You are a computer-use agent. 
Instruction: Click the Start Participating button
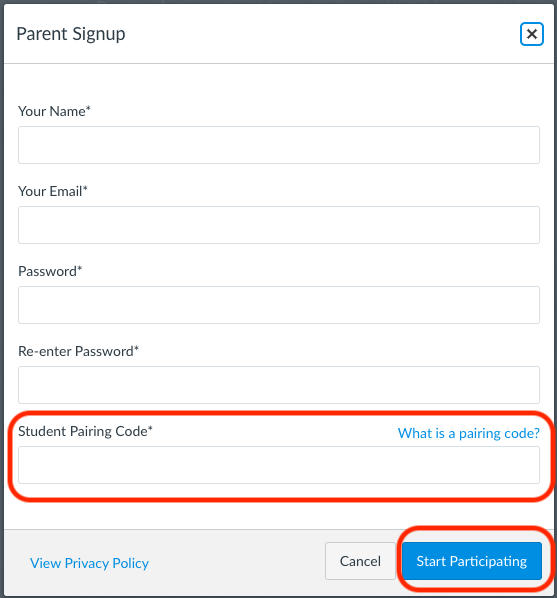coord(472,561)
